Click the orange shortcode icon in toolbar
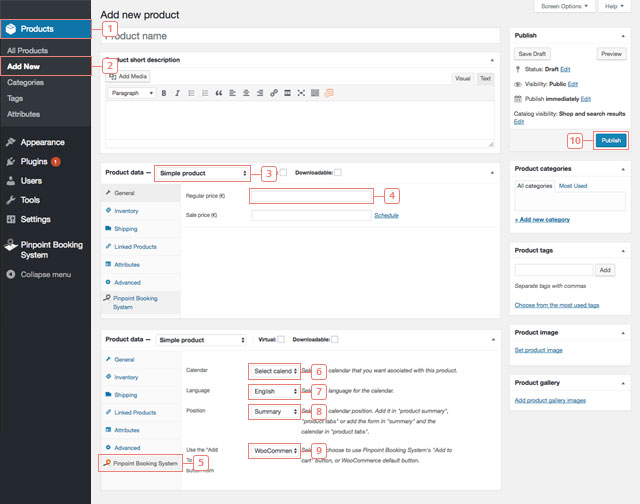Screen dimensions: 640x504 click(329, 93)
